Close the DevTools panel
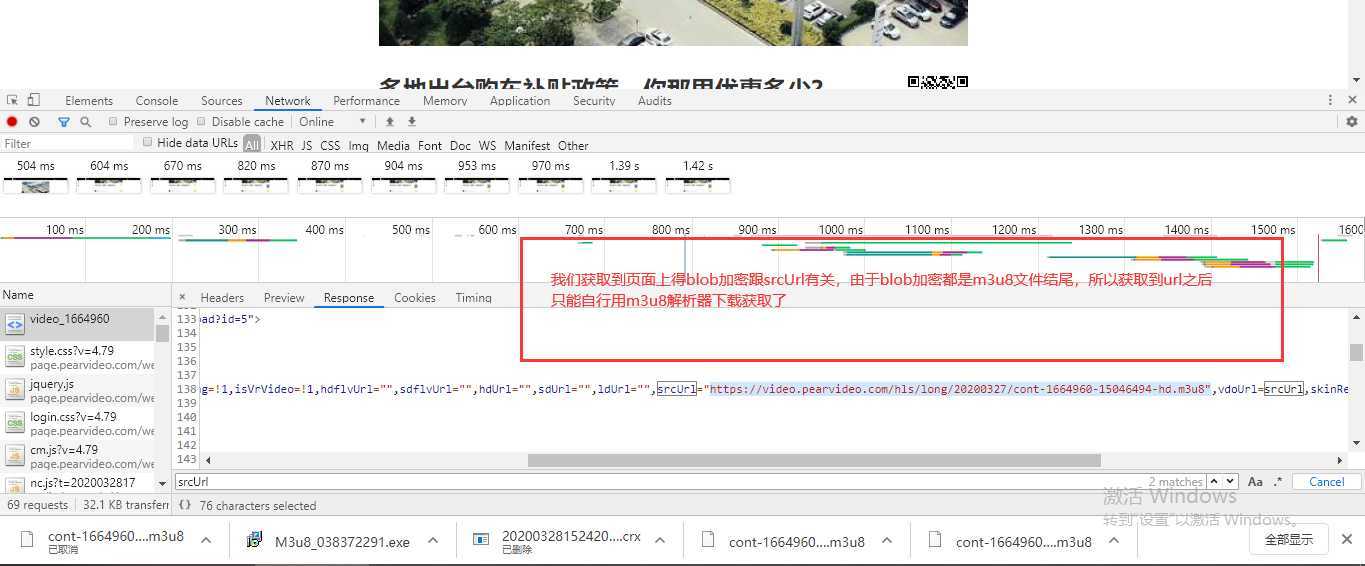1365x566 pixels. [x=1353, y=100]
